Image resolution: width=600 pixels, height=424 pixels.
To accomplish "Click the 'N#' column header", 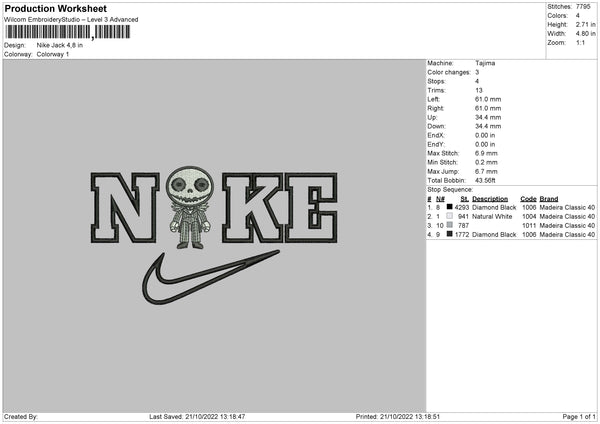I will (x=440, y=199).
